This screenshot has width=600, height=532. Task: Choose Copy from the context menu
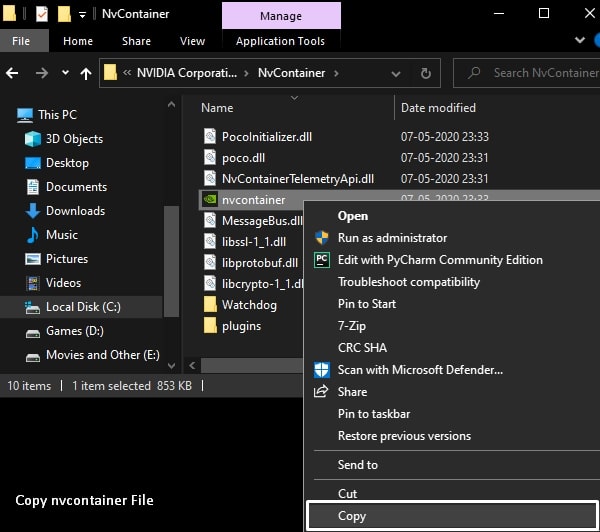pyautogui.click(x=452, y=516)
